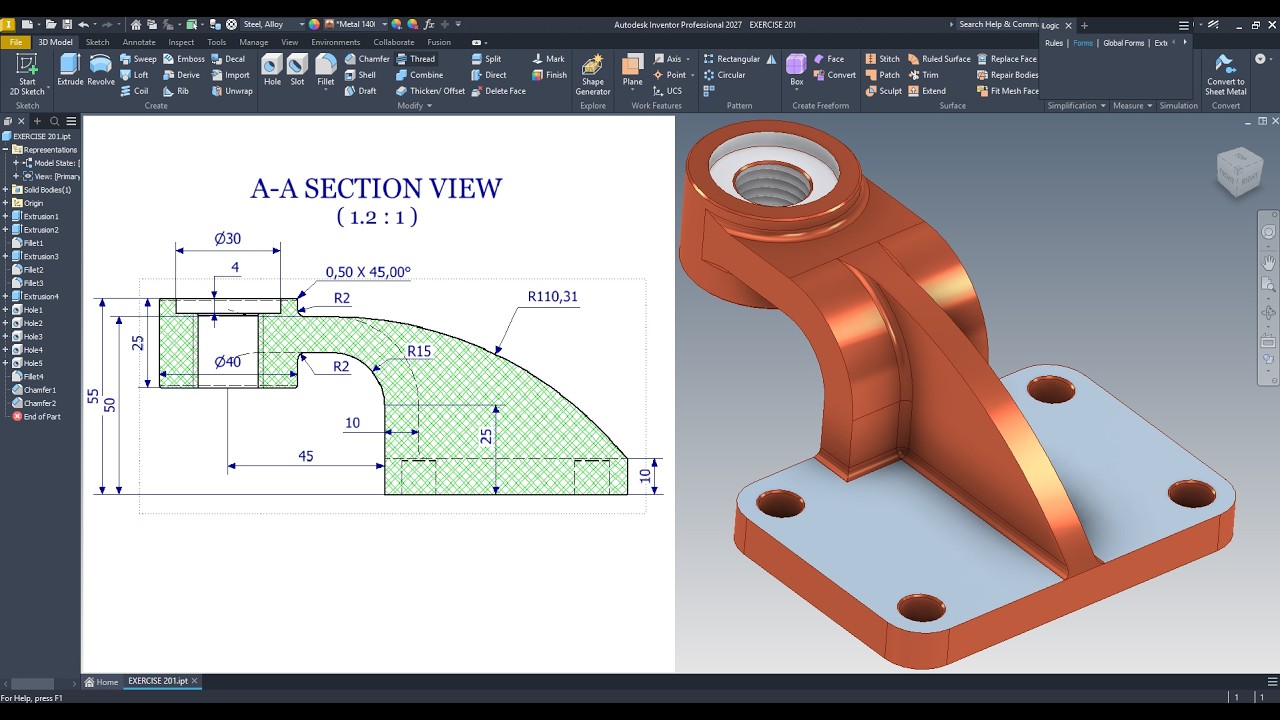Open the Inspect ribbon tab

[181, 42]
